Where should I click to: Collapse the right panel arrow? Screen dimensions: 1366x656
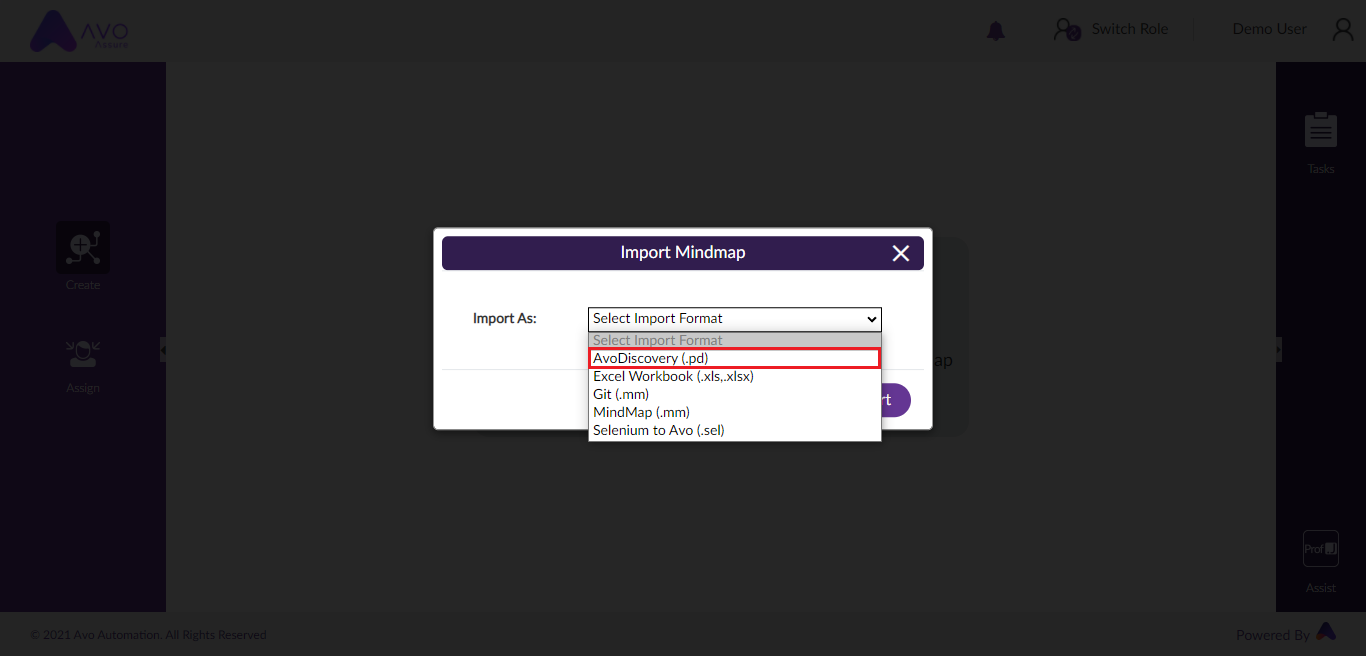[x=1278, y=350]
